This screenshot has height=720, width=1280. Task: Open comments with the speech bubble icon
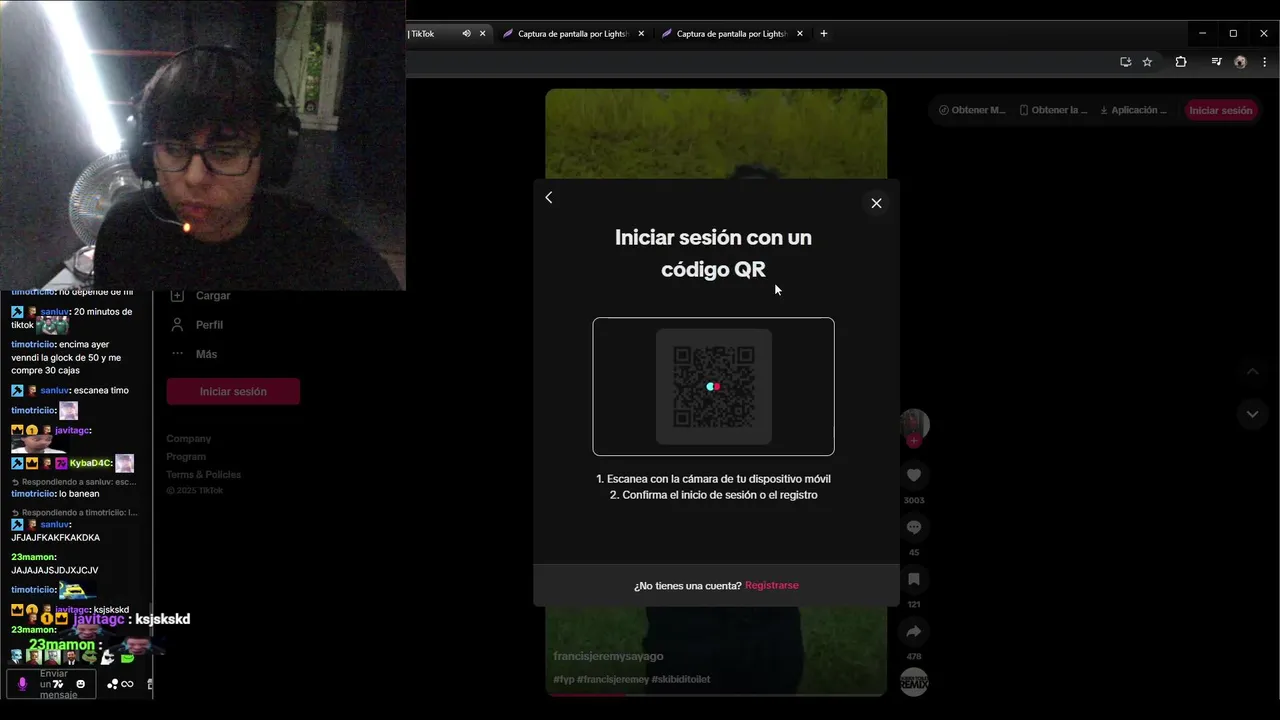click(x=914, y=527)
